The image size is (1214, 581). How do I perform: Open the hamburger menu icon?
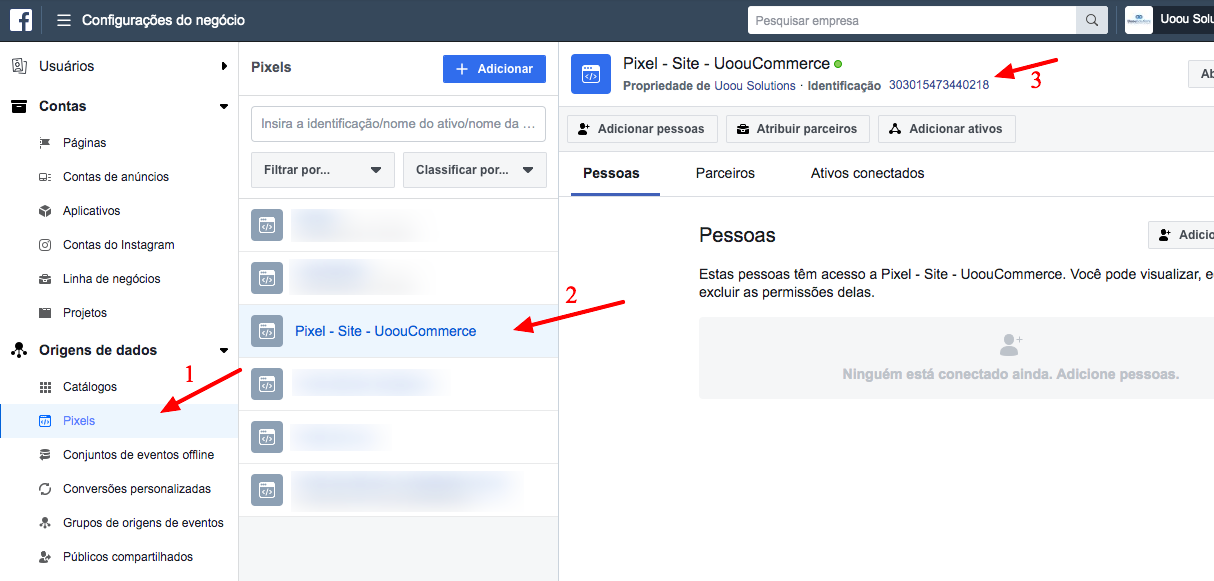point(64,20)
